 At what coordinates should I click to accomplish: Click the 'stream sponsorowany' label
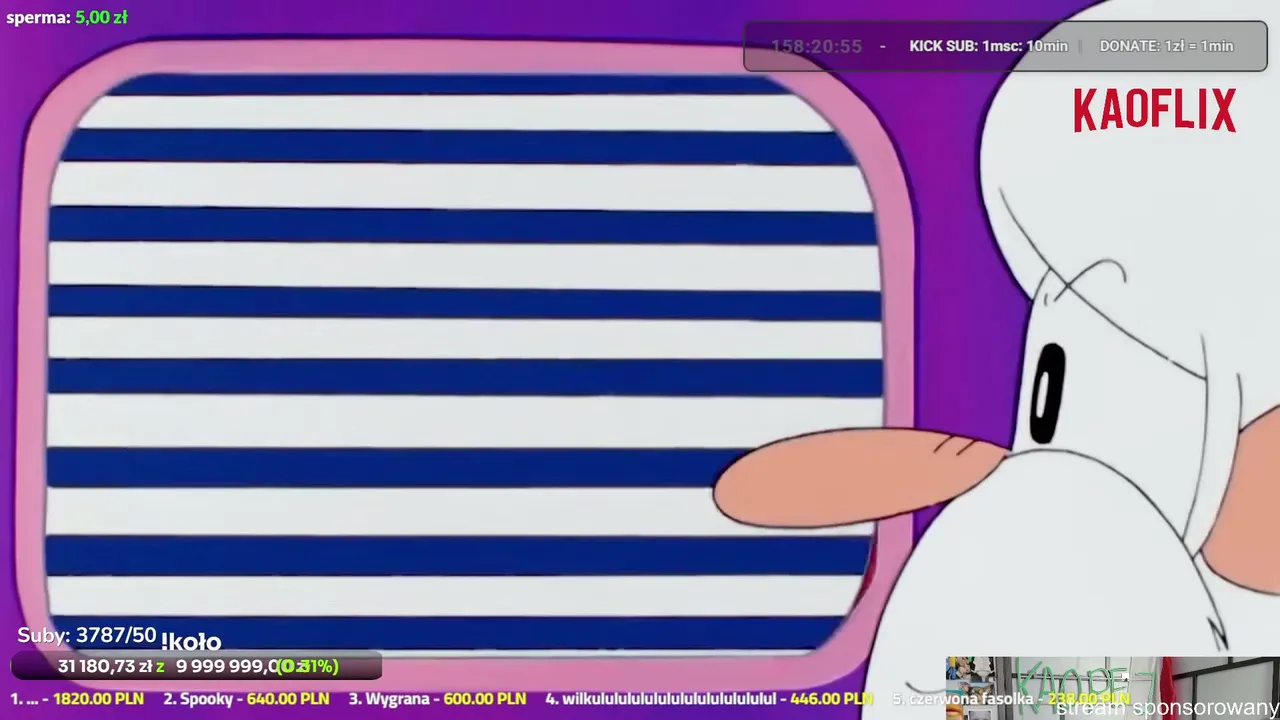[x=1167, y=708]
